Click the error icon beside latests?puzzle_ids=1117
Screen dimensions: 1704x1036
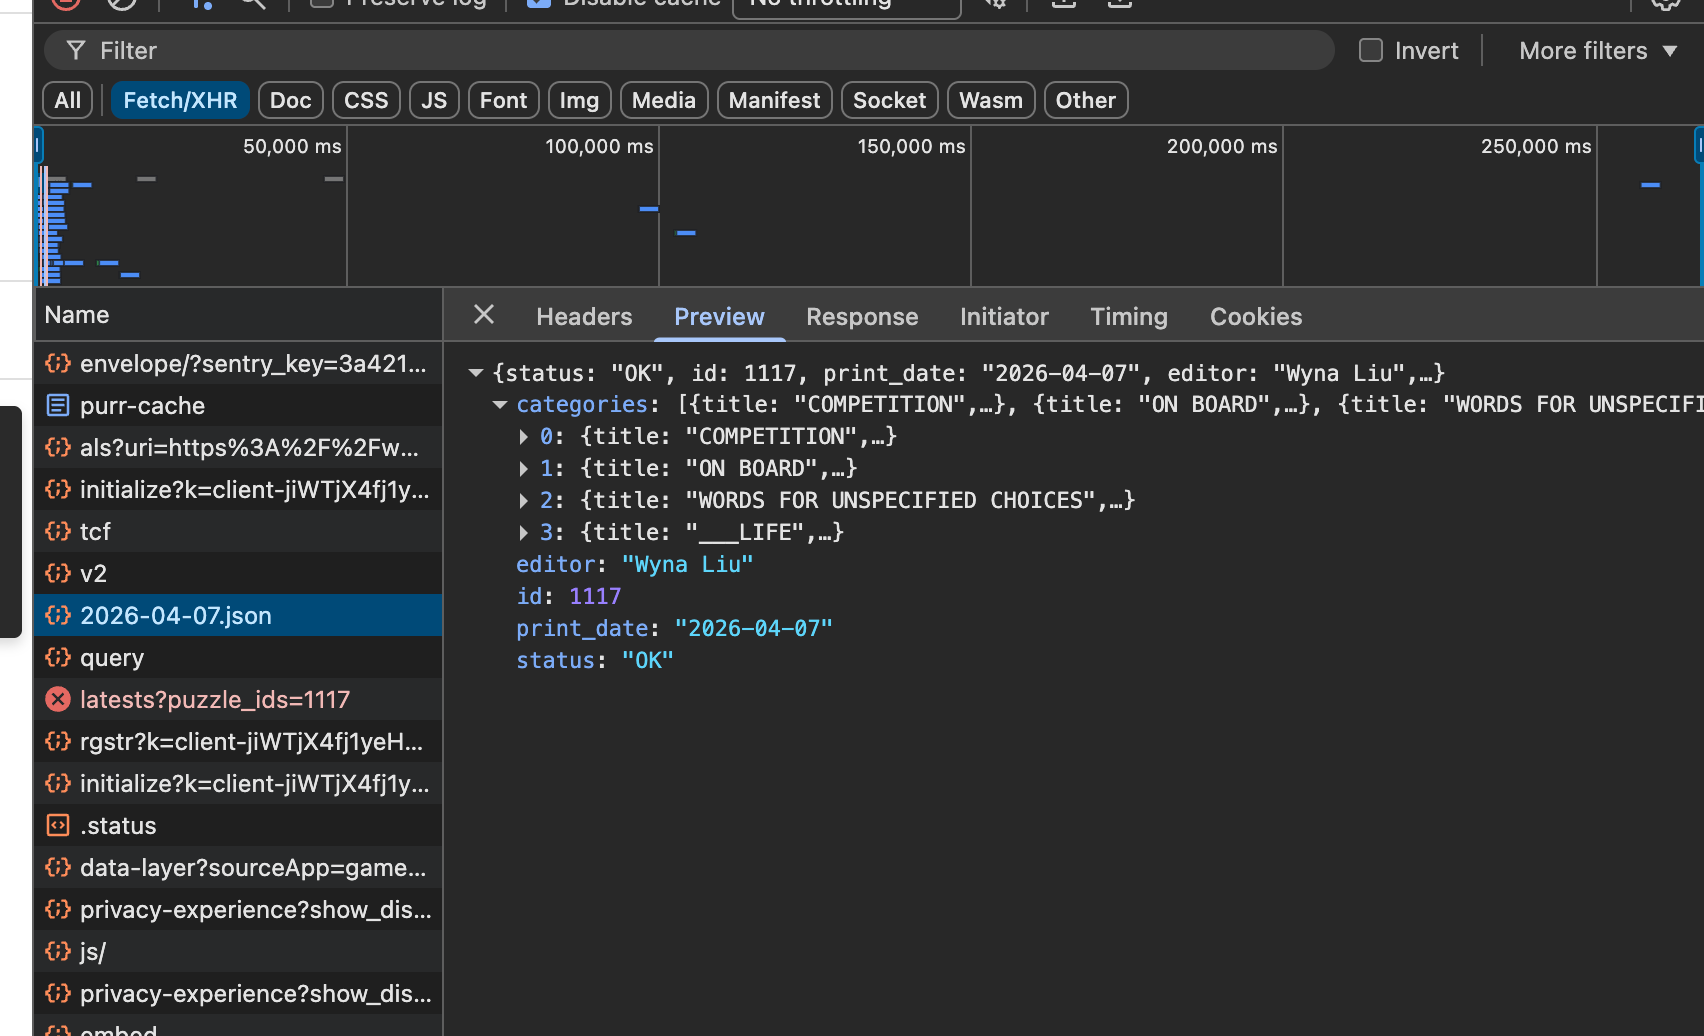pos(57,699)
